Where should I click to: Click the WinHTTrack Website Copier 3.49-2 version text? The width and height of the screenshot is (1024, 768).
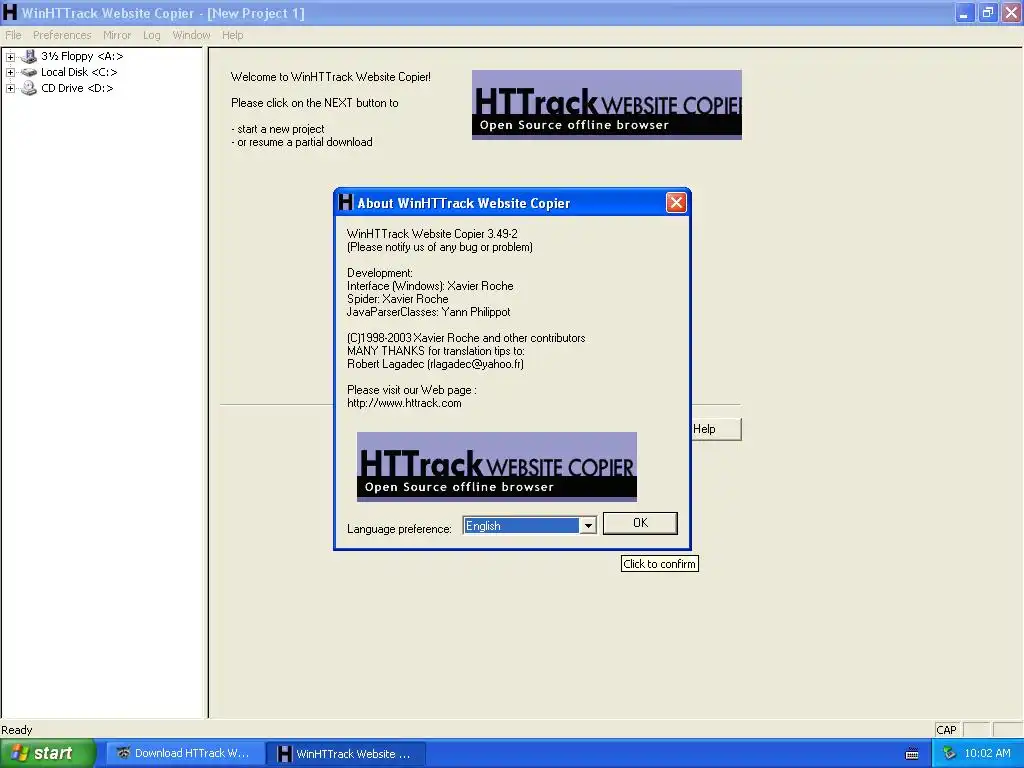tap(432, 233)
